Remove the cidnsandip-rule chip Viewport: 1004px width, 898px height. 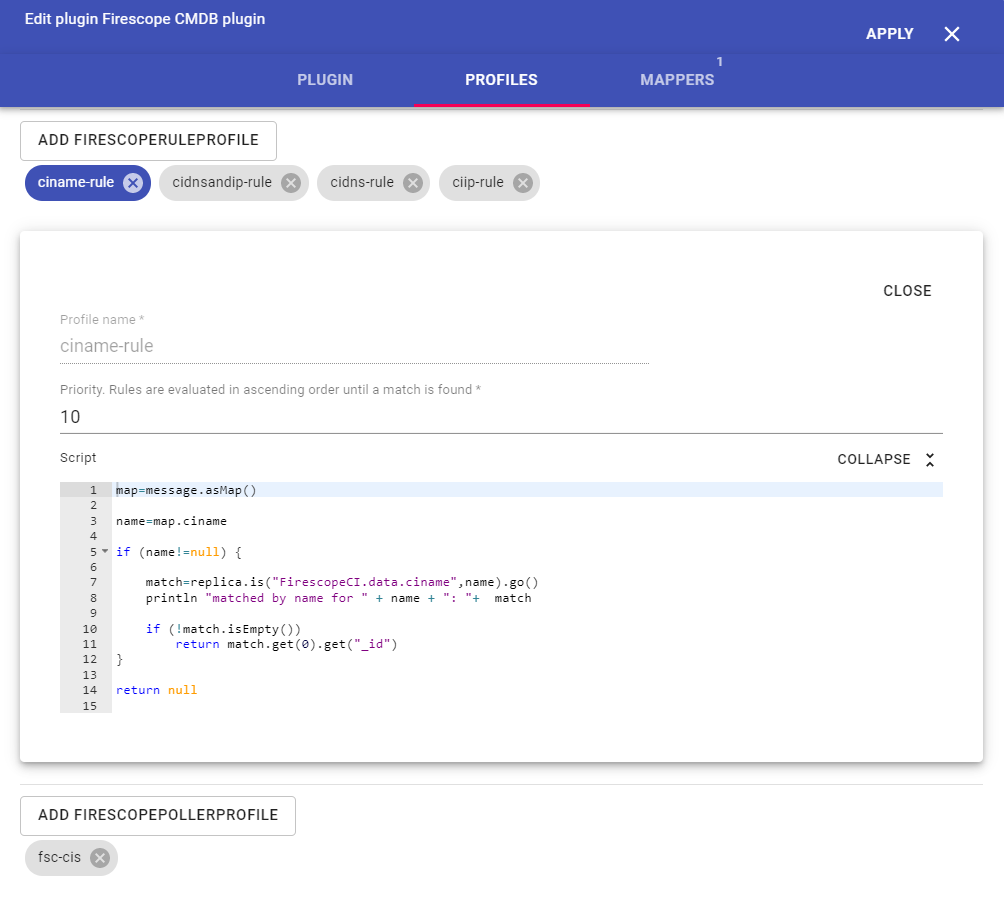290,183
